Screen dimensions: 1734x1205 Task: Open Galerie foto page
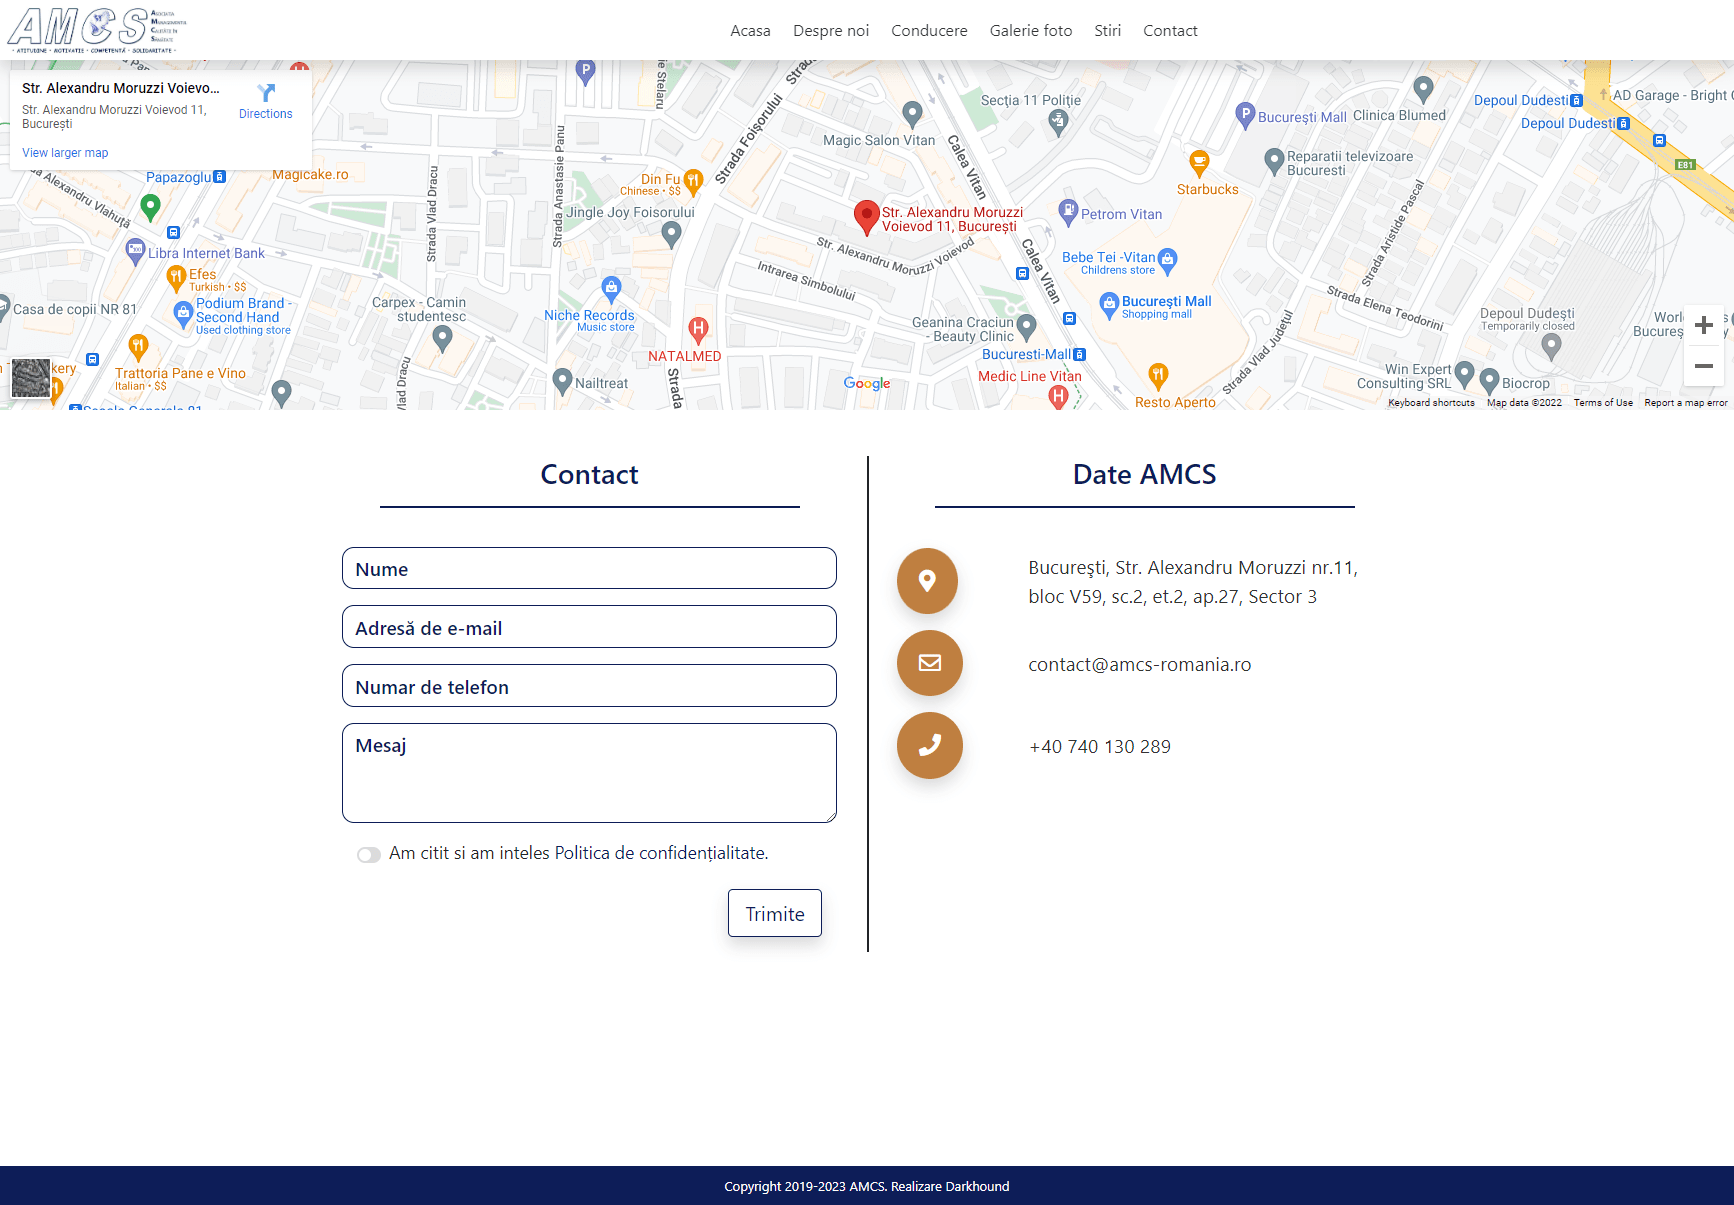(x=1031, y=31)
